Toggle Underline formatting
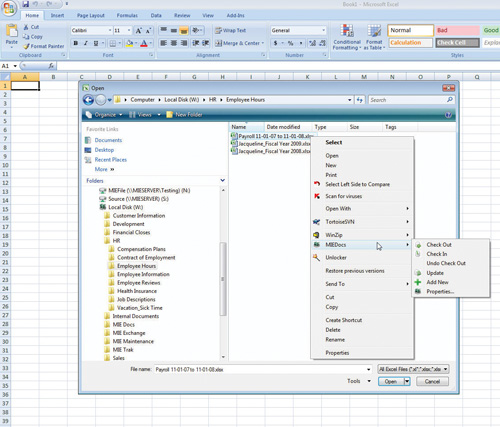Screen dimensions: 500x427 [x=96, y=43]
